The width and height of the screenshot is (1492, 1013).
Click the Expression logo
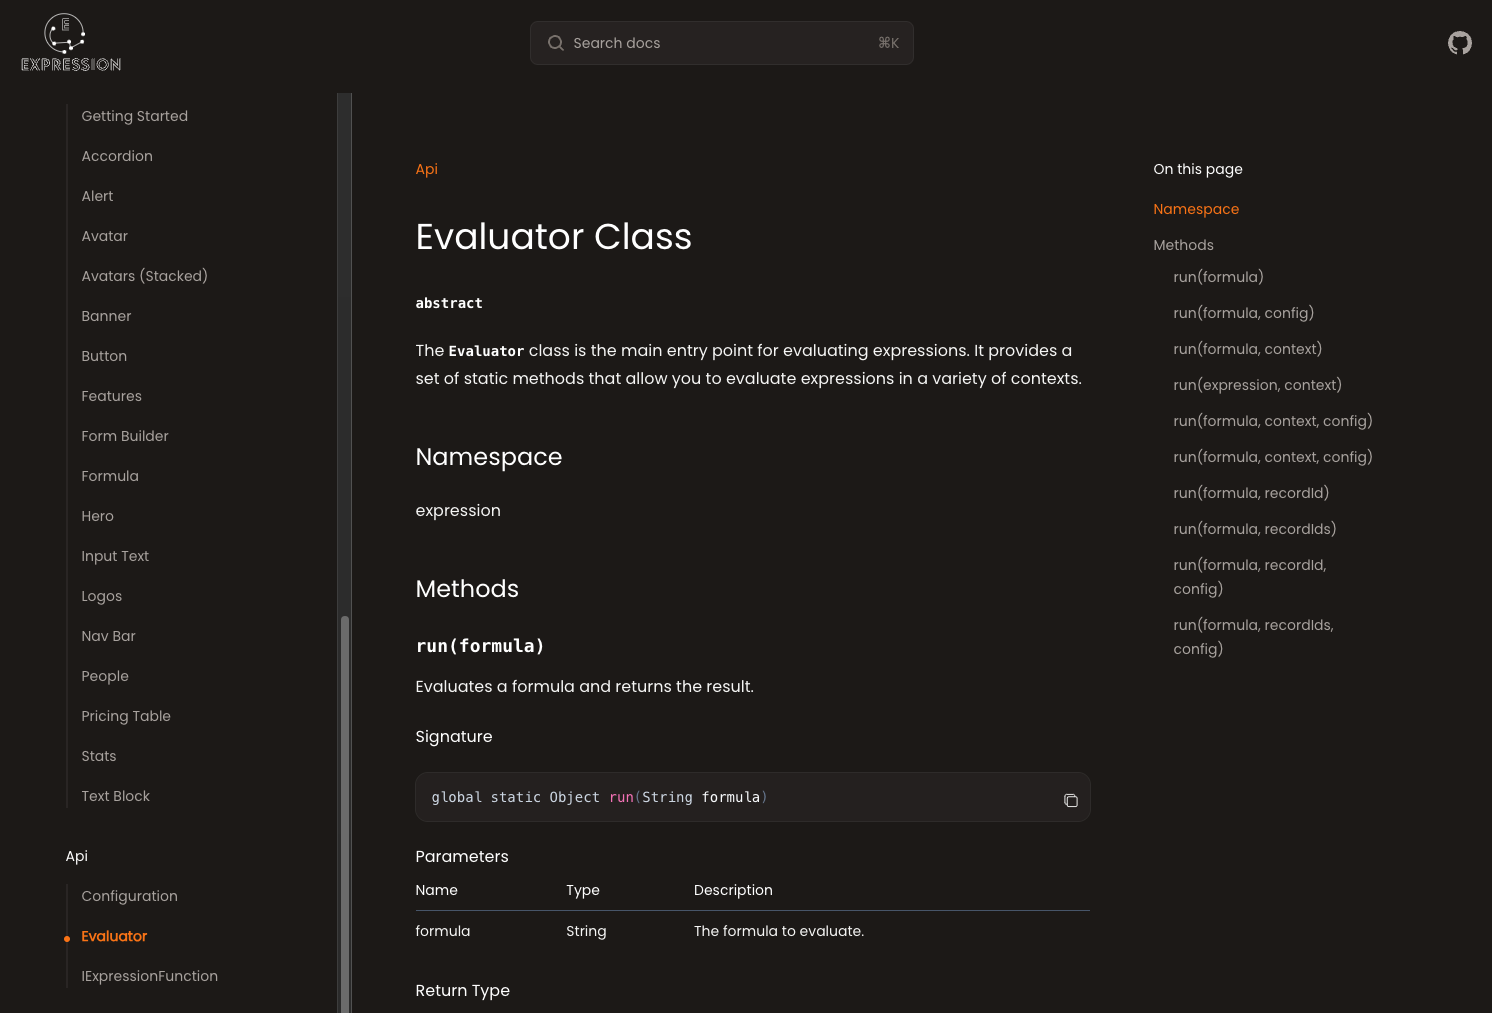[71, 43]
